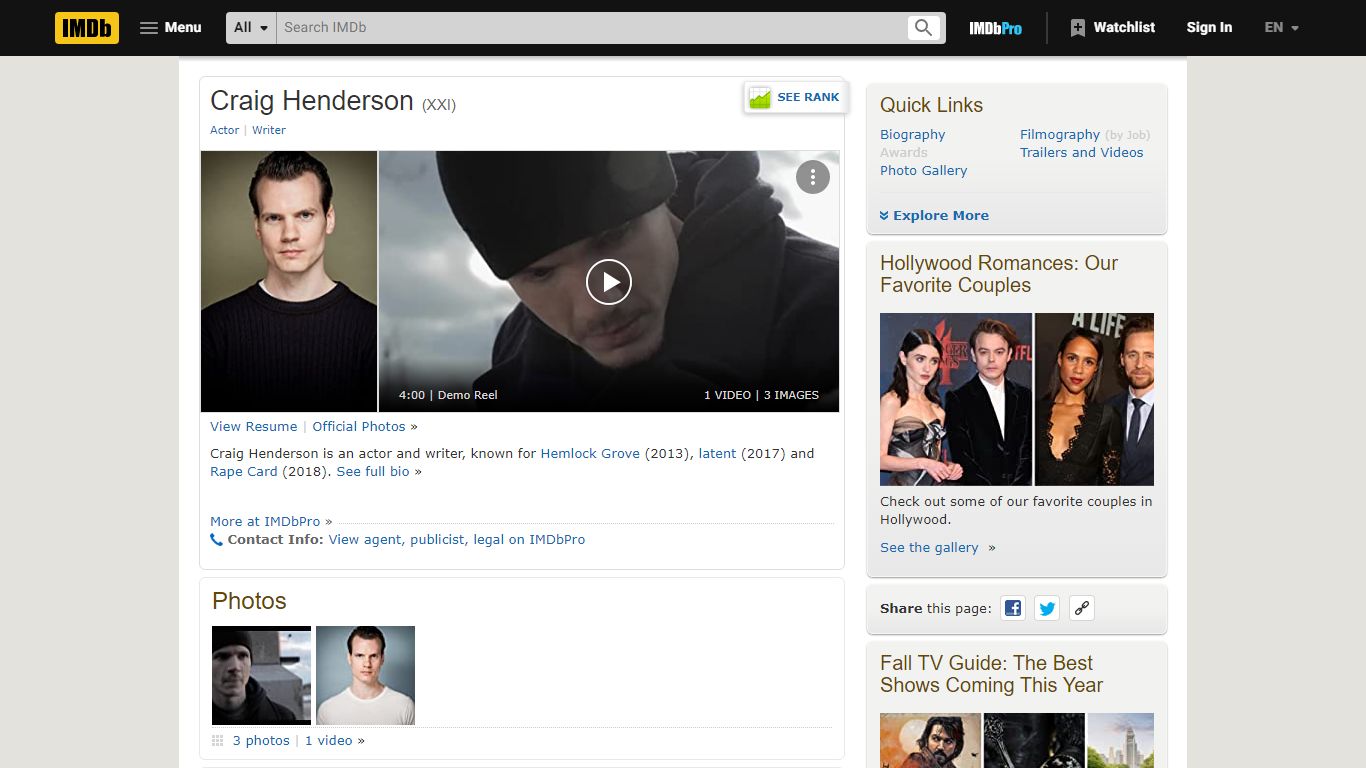Open Photo Gallery quick link
This screenshot has width=1366, height=768.
pos(923,170)
